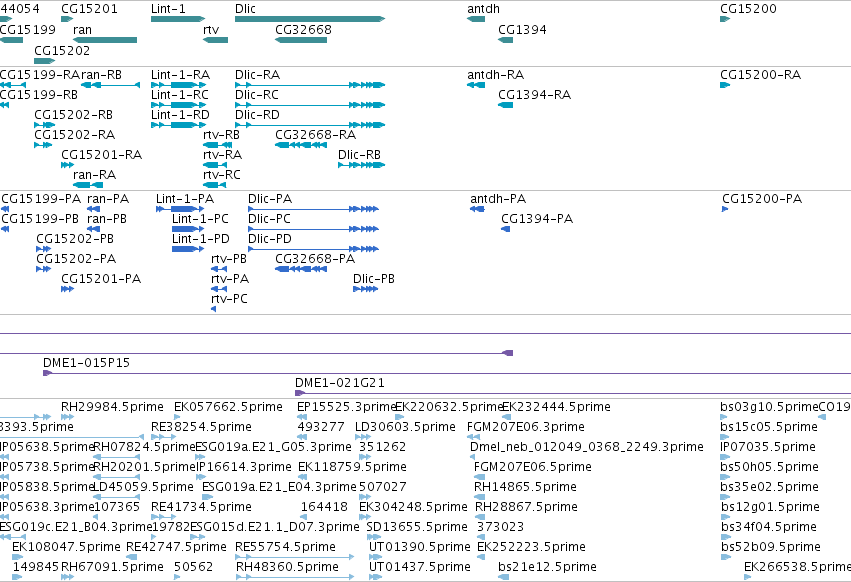The height and width of the screenshot is (582, 851).
Task: Select transcript rtv-RB
Action: coord(218,145)
